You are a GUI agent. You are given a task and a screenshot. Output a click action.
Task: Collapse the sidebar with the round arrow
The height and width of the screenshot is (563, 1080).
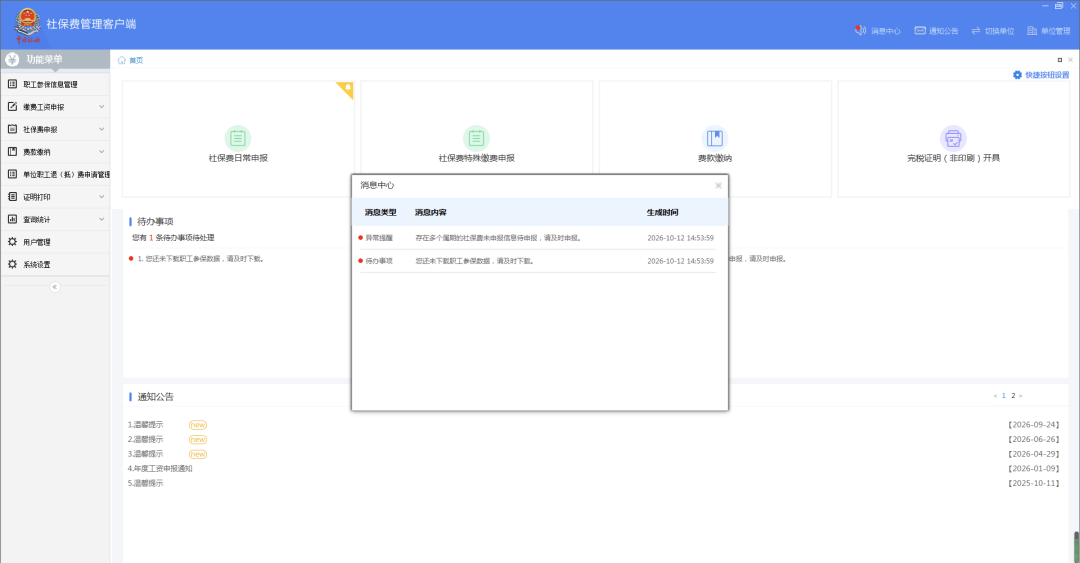click(55, 287)
